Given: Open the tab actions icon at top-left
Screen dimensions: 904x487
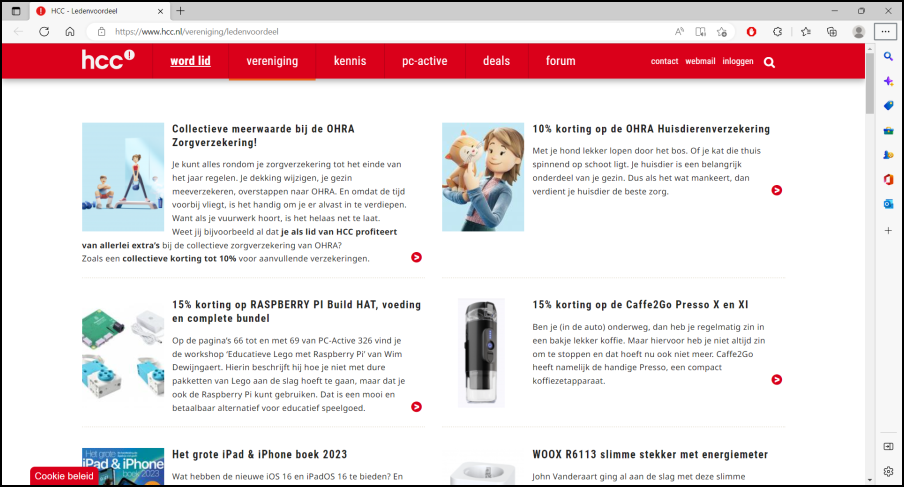Looking at the screenshot, I should pyautogui.click(x=16, y=11).
